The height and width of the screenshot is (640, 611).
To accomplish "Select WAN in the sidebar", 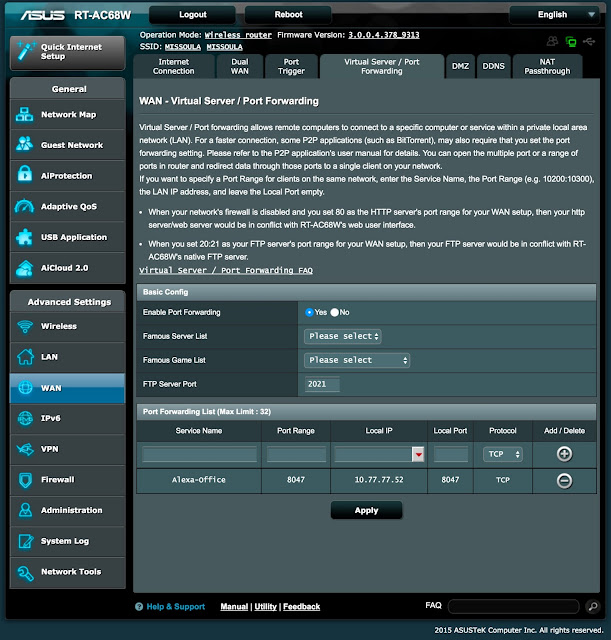I will (x=67, y=388).
